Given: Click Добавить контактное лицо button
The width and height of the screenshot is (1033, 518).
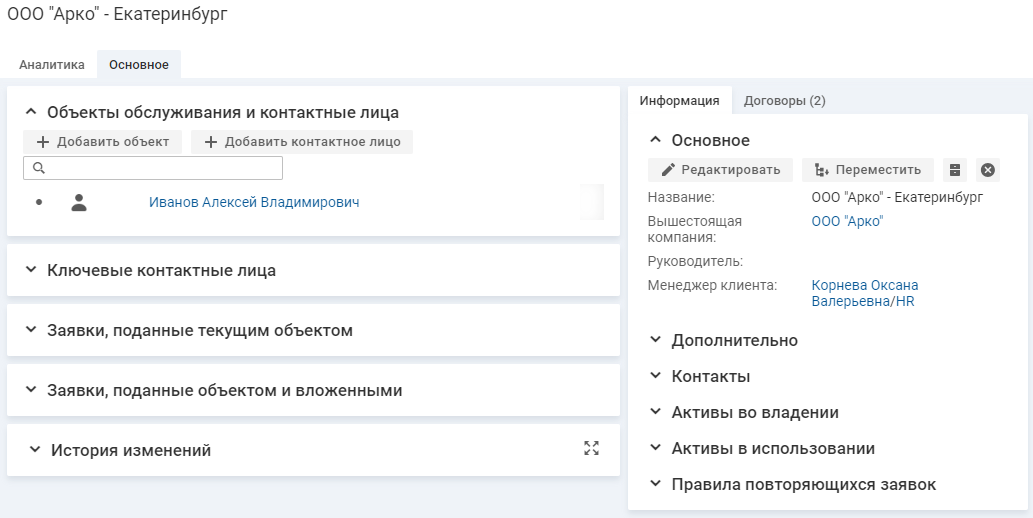Looking at the screenshot, I should coord(302,142).
